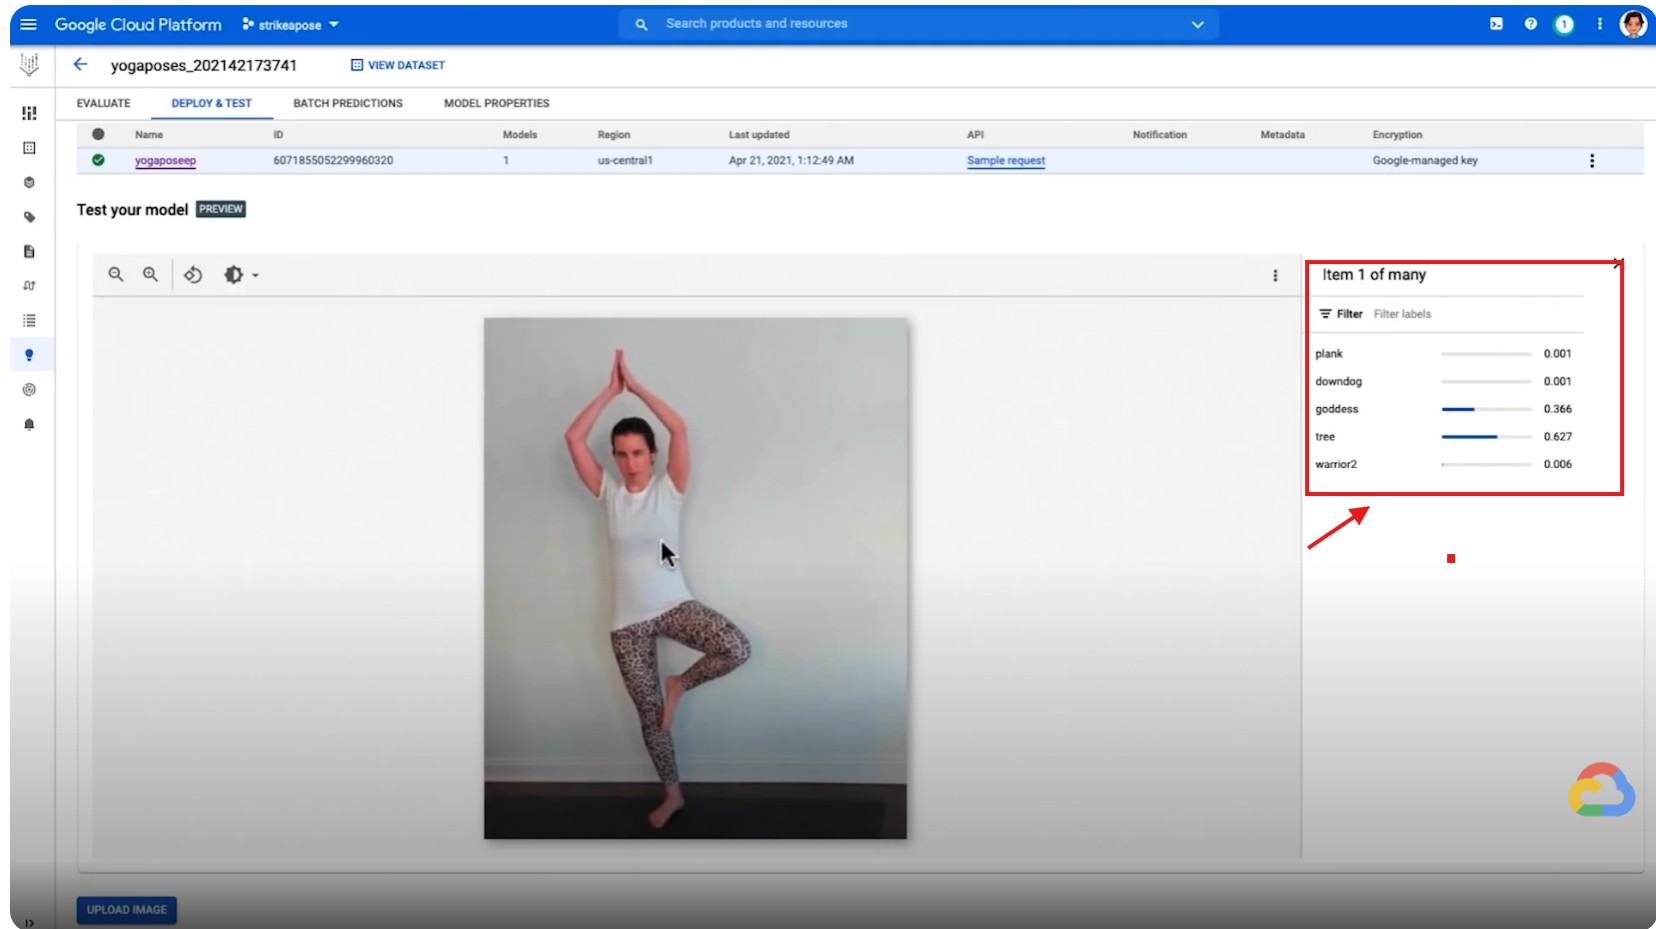Click the back arrow beside yogaposes title
The image size is (1656, 929).
click(81, 65)
